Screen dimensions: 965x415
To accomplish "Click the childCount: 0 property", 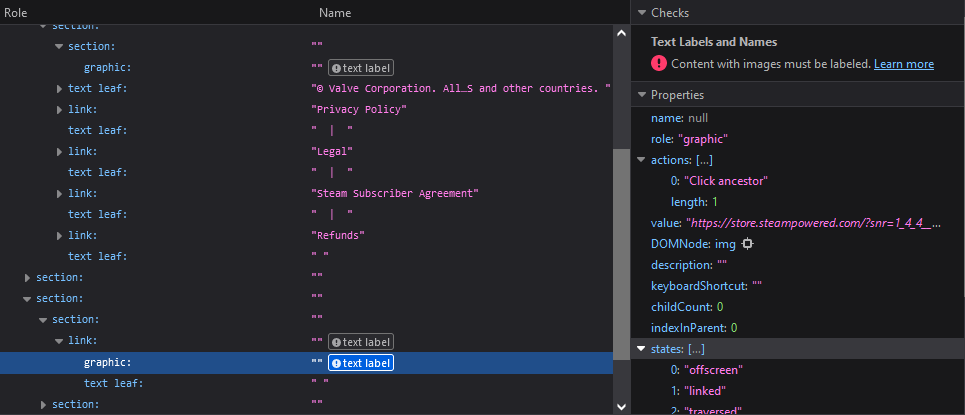I will pyautogui.click(x=687, y=307).
